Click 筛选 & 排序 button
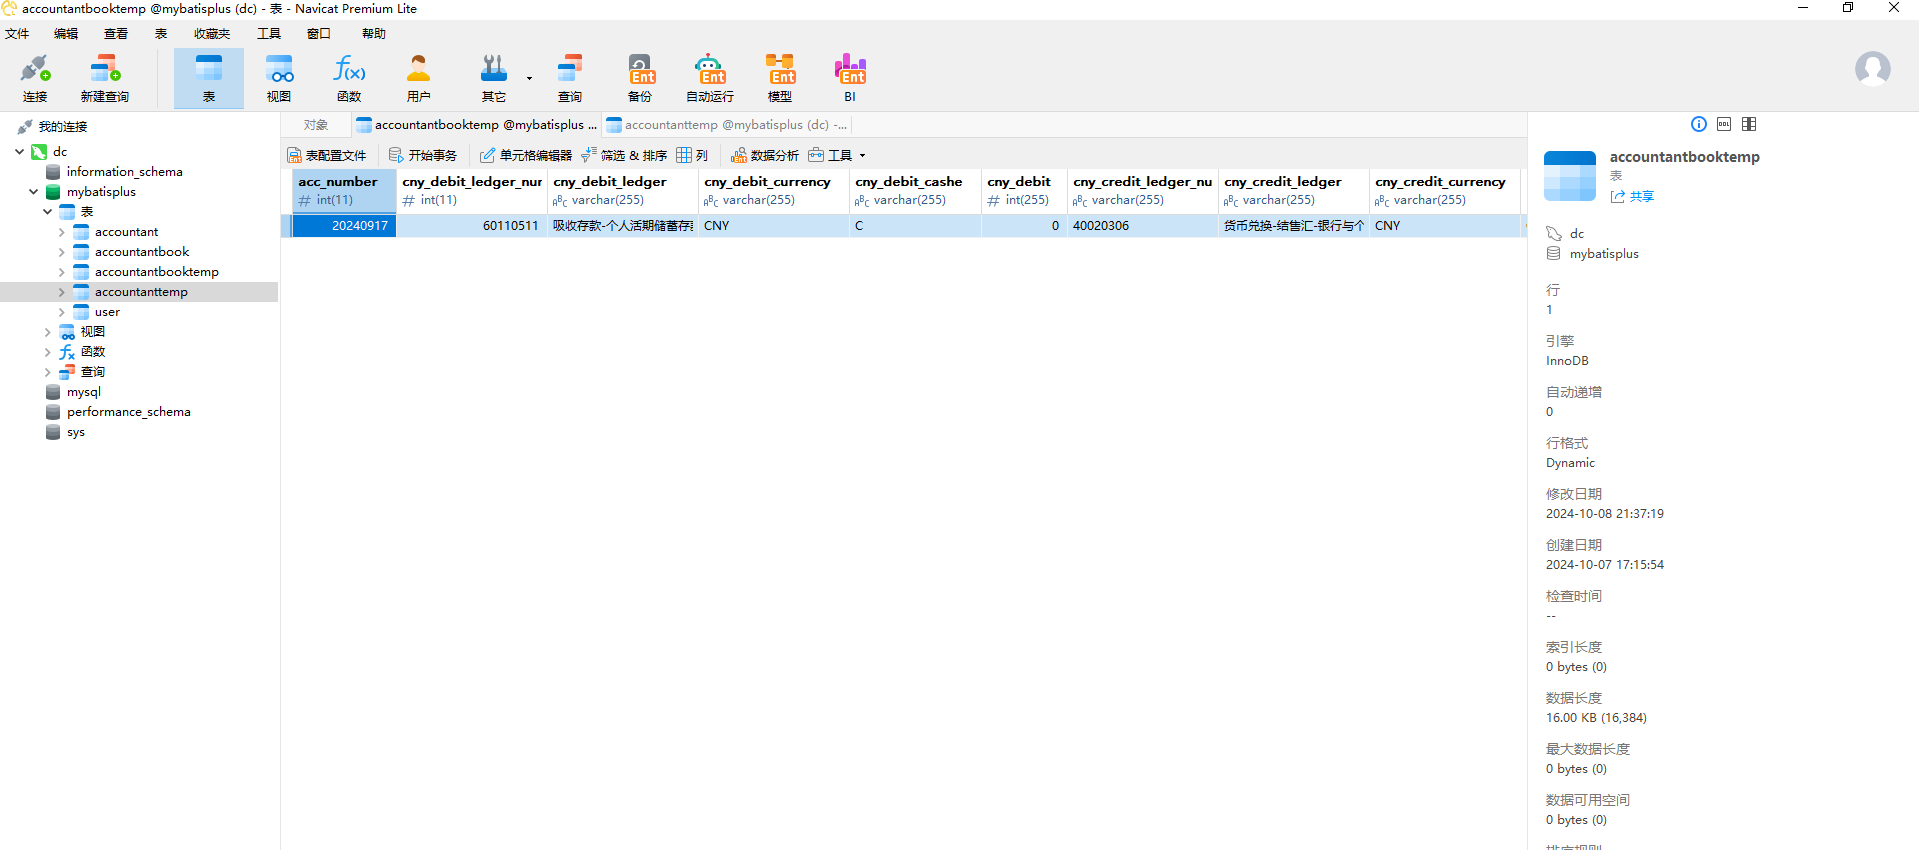Image resolution: width=1919 pixels, height=850 pixels. pos(624,155)
